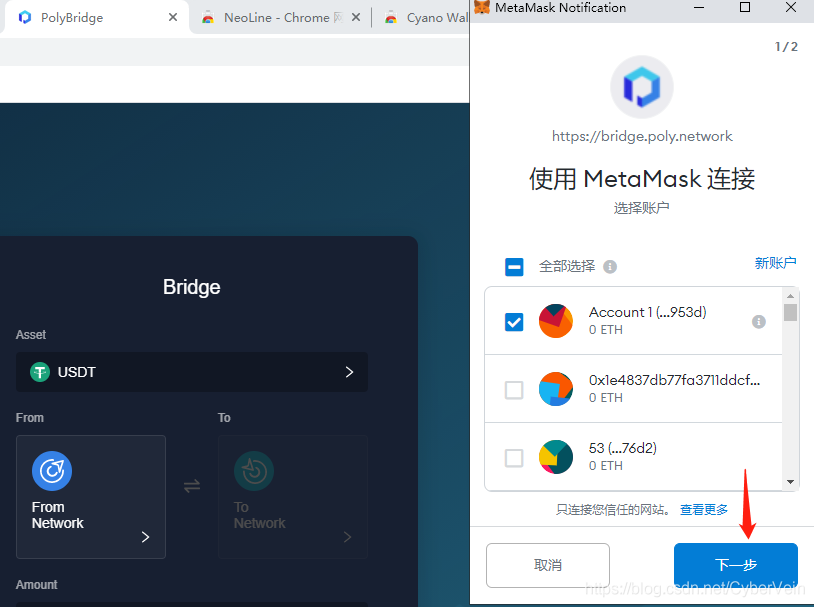Toggle the select all accounts checkbox

[514, 267]
